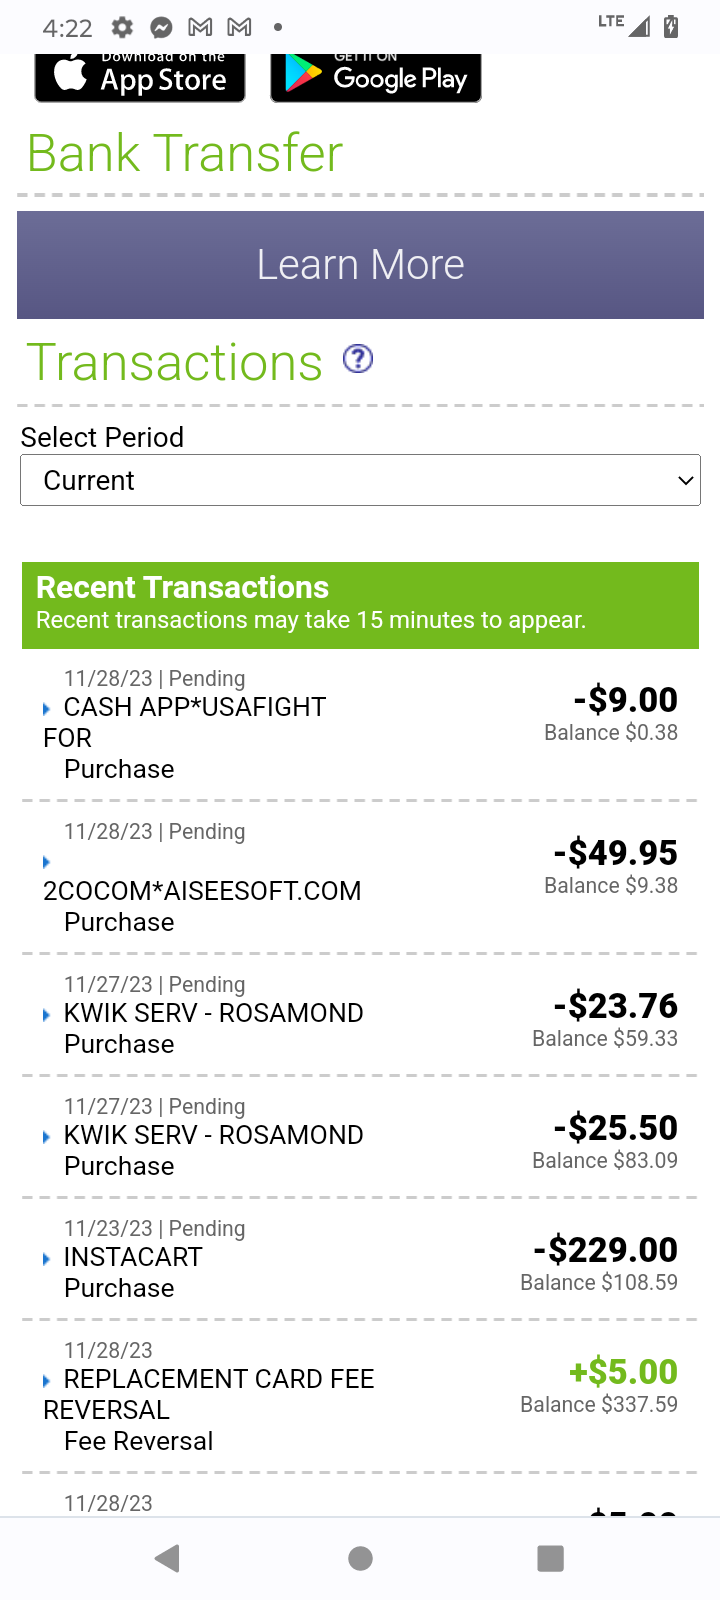Tap the Messenger notification icon in status bar
This screenshot has width=720, height=1600.
[x=160, y=27]
